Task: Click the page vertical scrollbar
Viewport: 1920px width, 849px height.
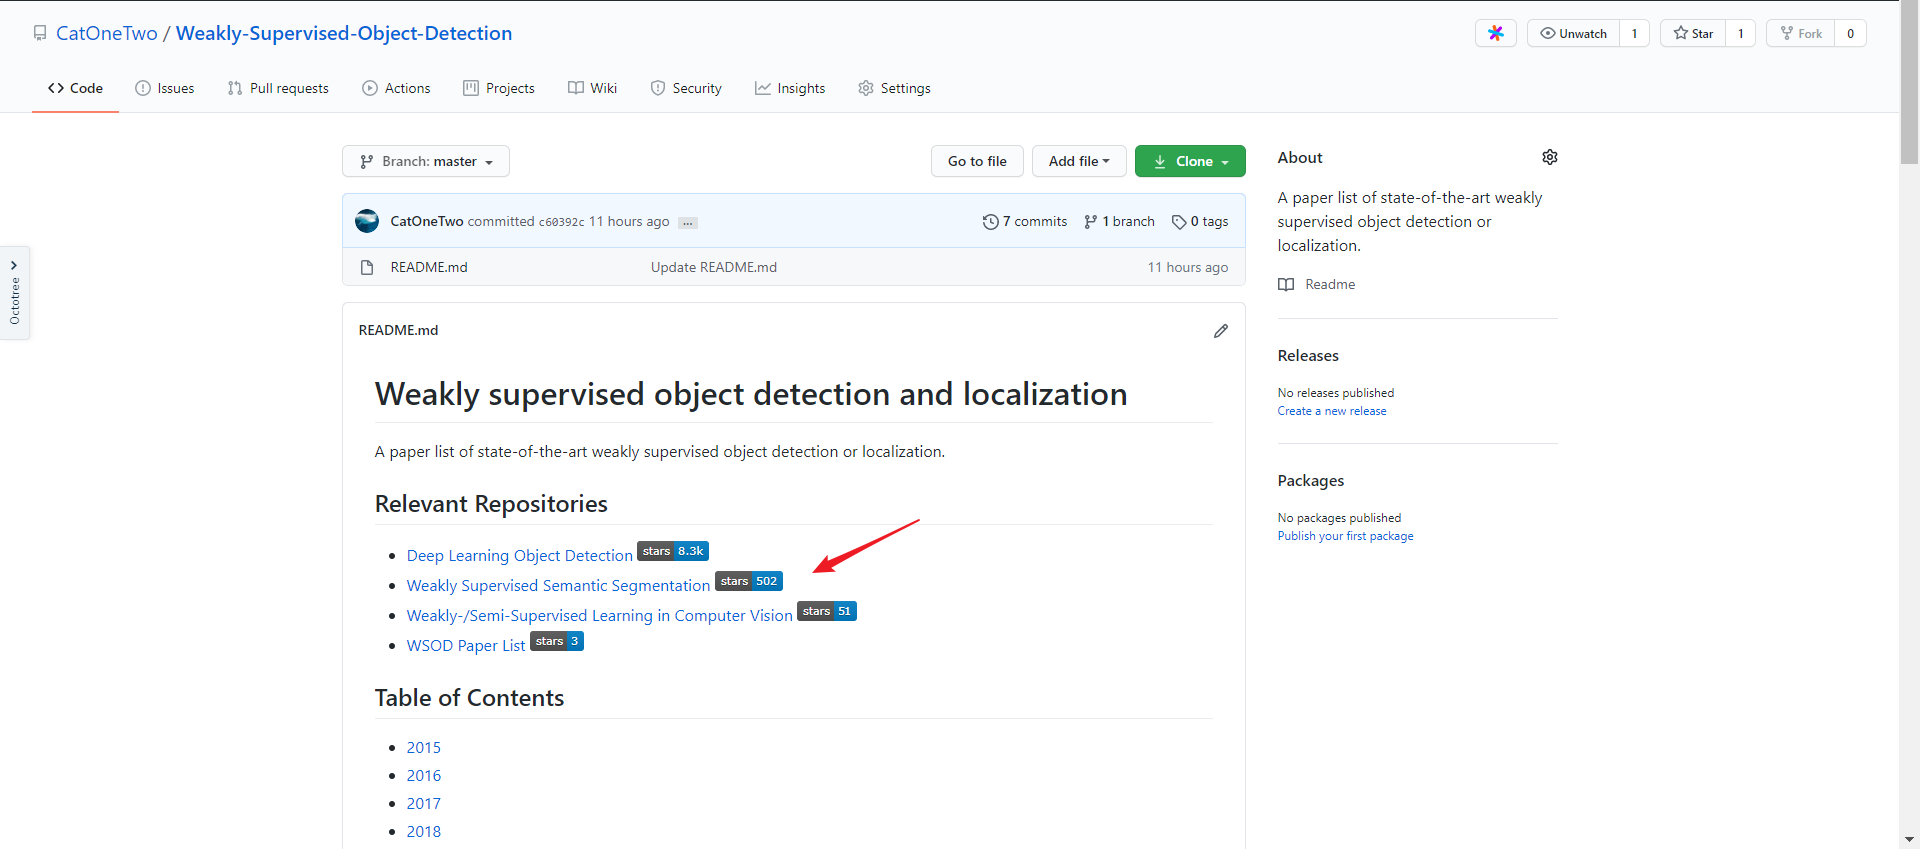Action: click(1909, 424)
